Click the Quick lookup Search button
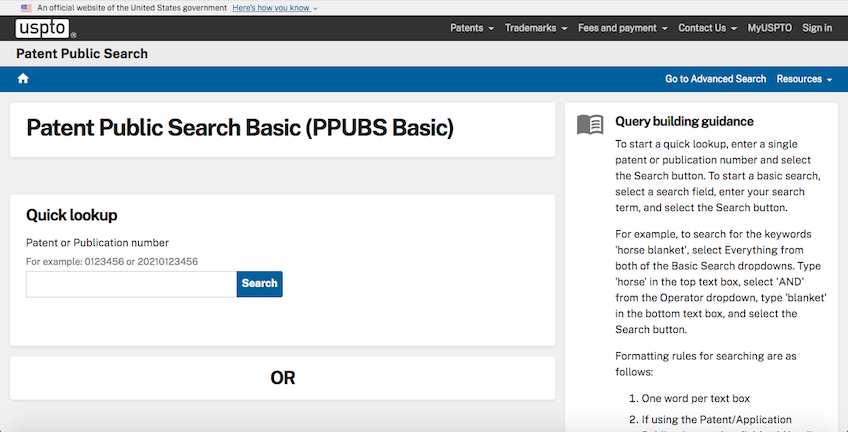The height and width of the screenshot is (432, 848). click(x=260, y=284)
